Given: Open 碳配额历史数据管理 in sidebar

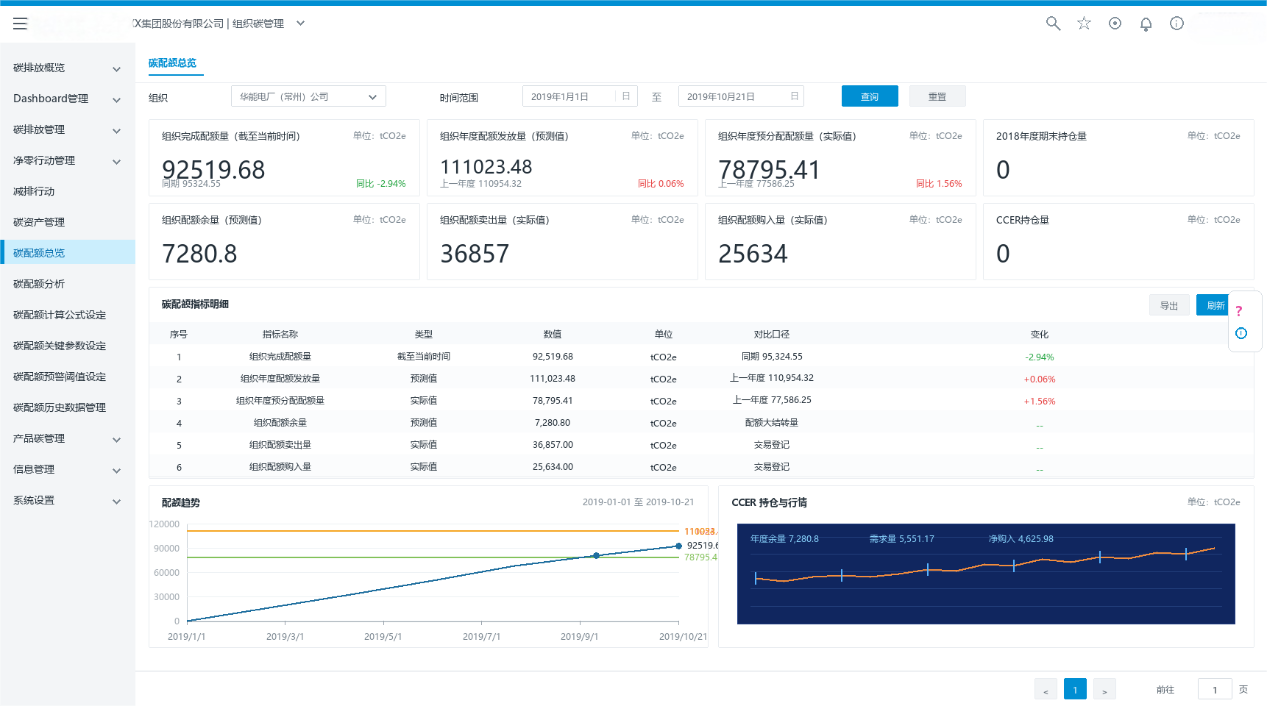Looking at the screenshot, I should 67,408.
